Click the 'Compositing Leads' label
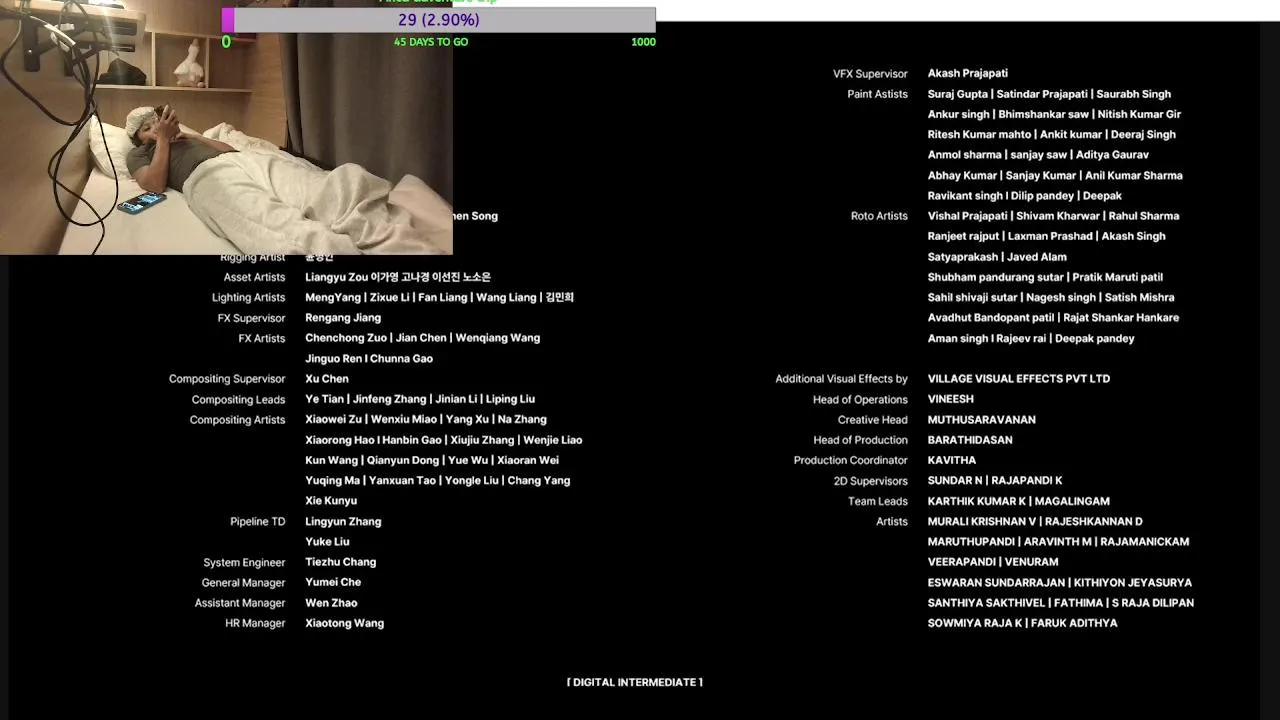This screenshot has height=720, width=1280. 238,400
